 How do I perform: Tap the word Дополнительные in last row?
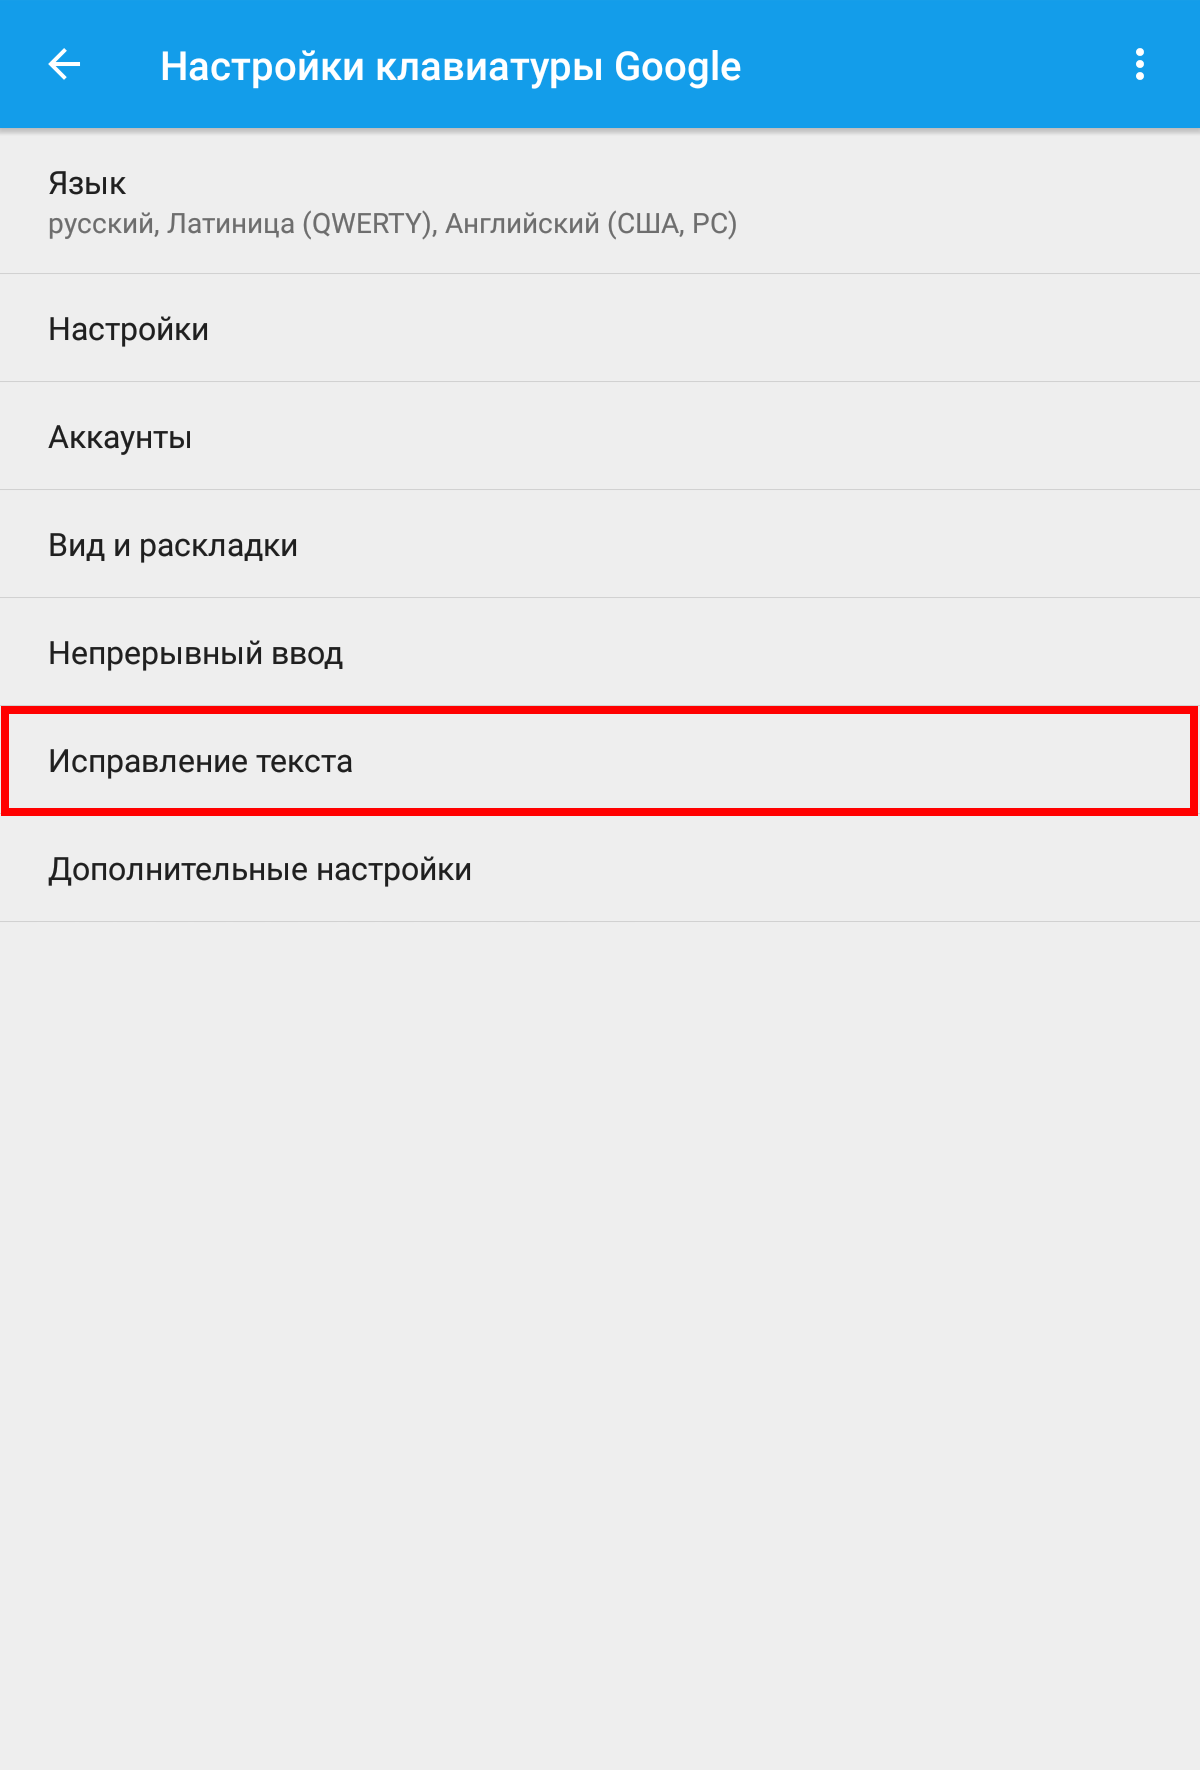178,870
